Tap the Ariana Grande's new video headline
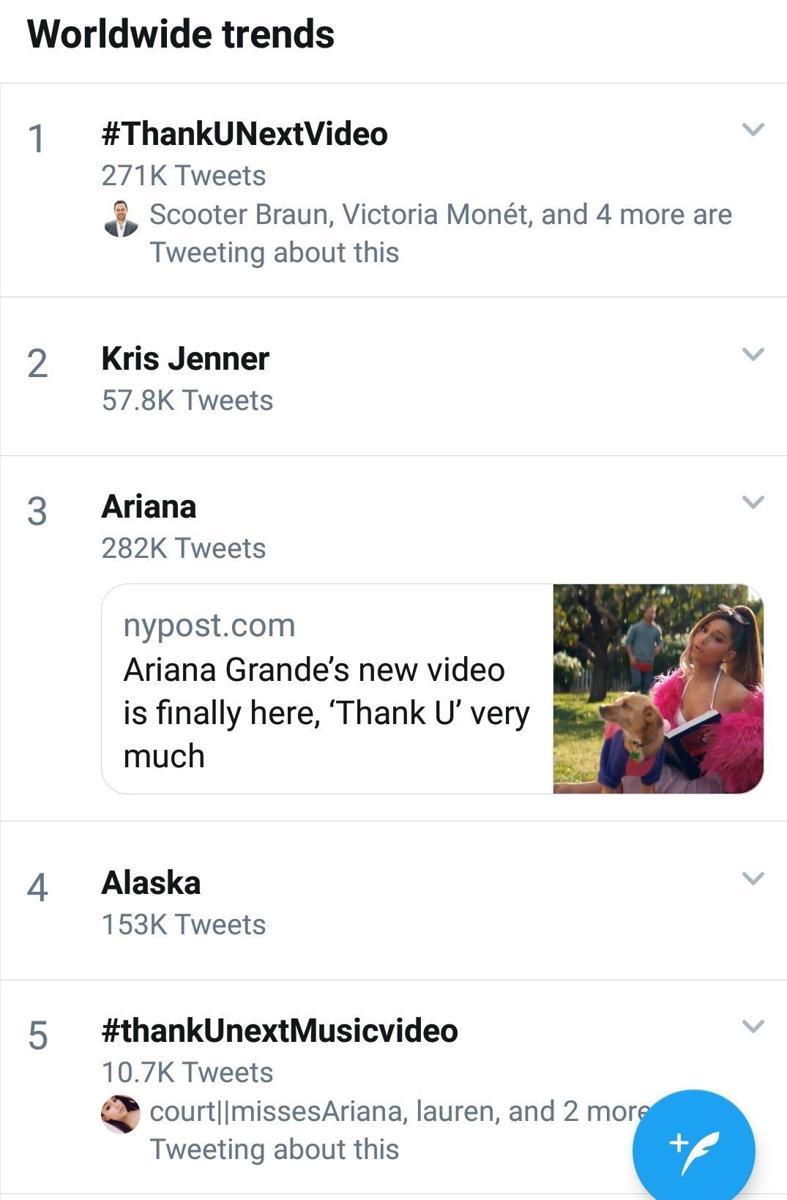 [x=326, y=712]
